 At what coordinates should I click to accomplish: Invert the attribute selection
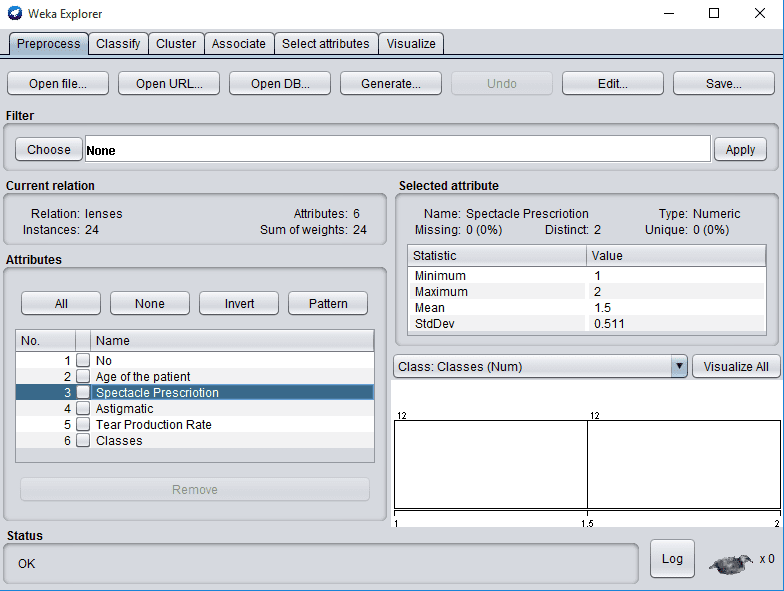pos(239,304)
